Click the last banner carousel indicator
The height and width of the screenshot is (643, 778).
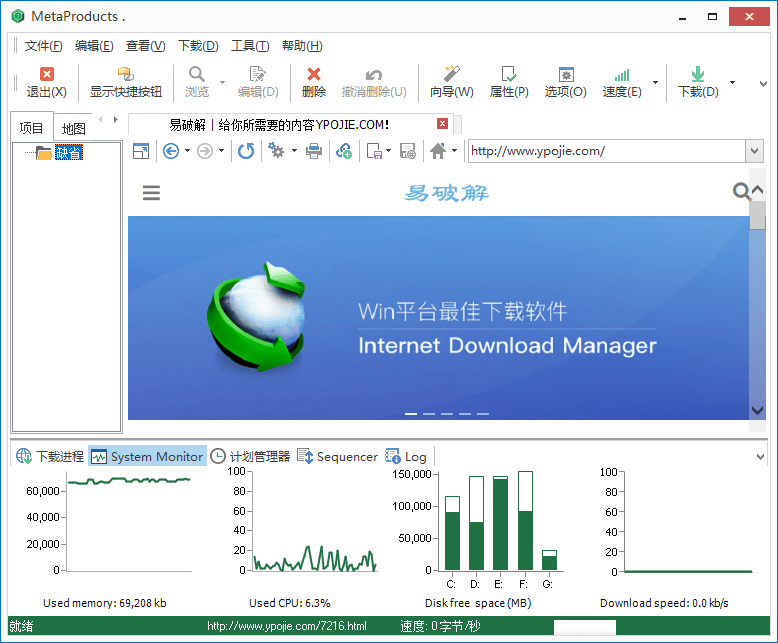point(483,413)
